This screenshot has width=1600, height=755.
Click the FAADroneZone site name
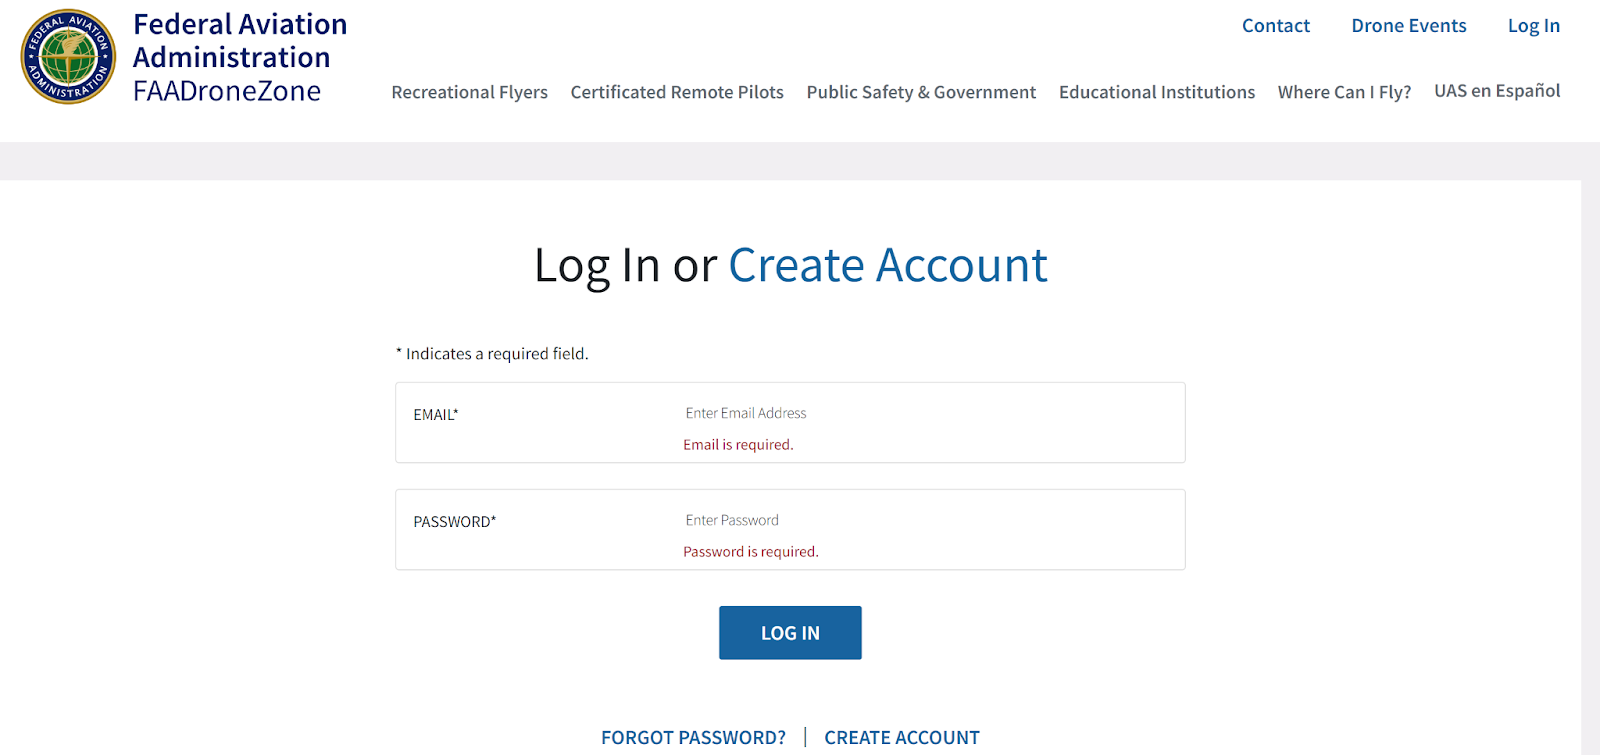tap(227, 91)
